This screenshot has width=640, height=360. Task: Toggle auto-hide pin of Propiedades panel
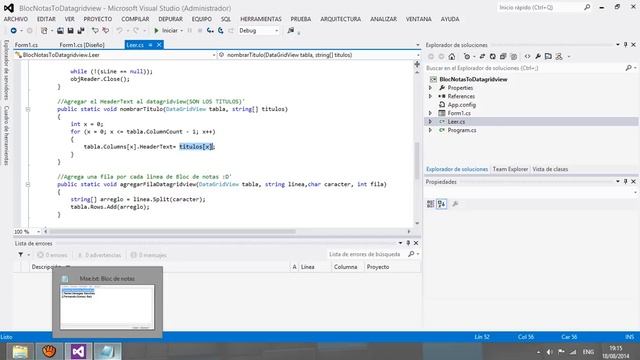[x=625, y=181]
